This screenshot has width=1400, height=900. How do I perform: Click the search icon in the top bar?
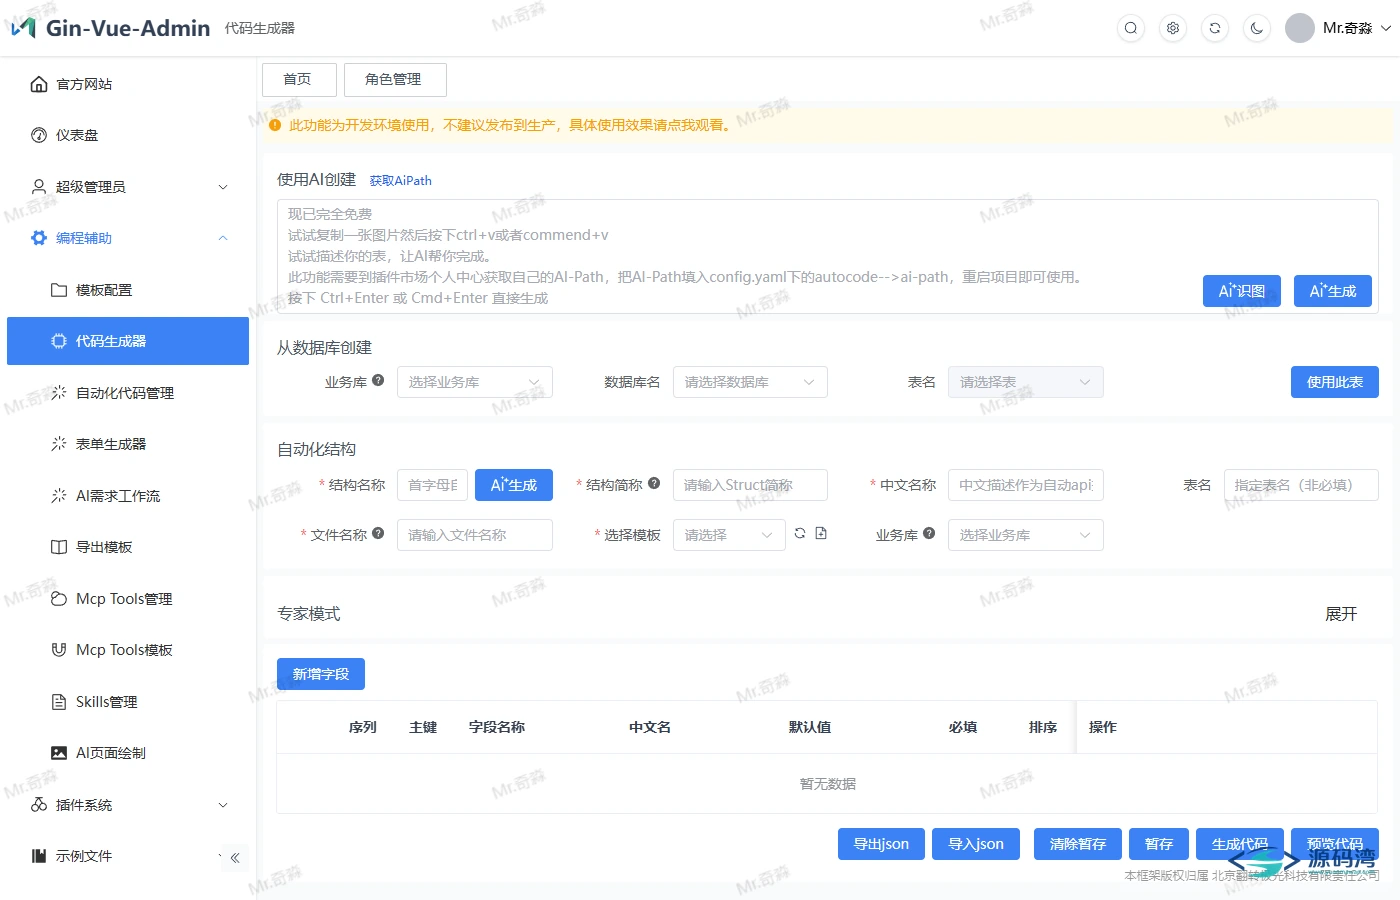(1131, 28)
